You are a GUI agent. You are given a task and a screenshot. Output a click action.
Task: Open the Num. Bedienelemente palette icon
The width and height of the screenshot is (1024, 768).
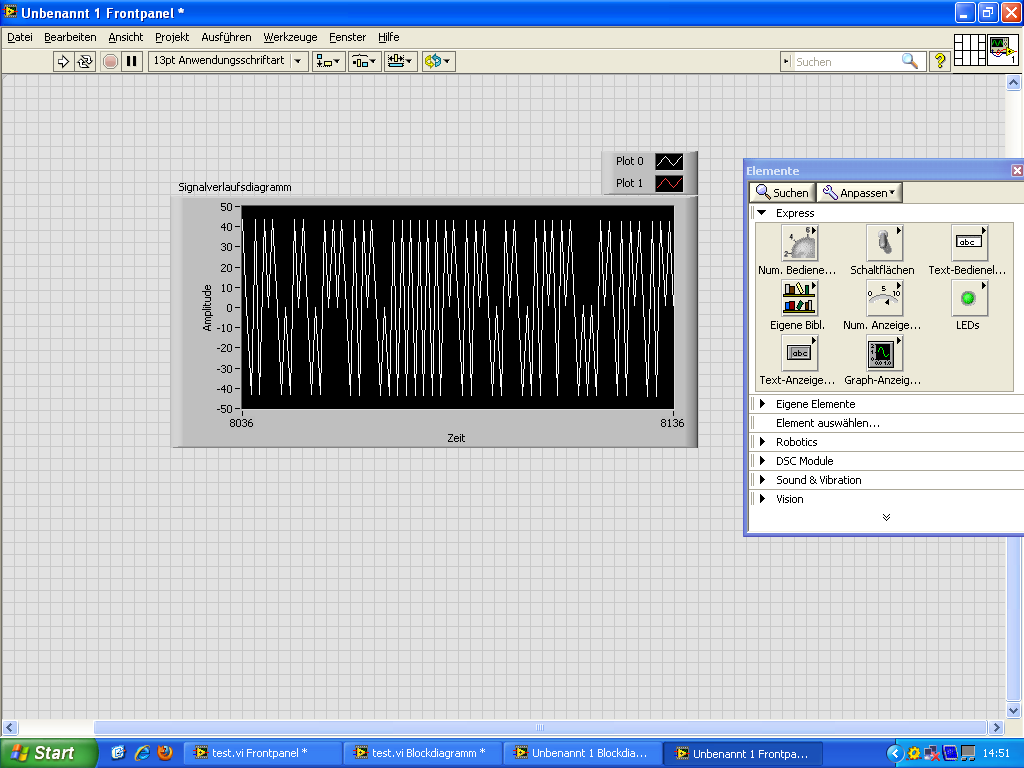pyautogui.click(x=800, y=242)
